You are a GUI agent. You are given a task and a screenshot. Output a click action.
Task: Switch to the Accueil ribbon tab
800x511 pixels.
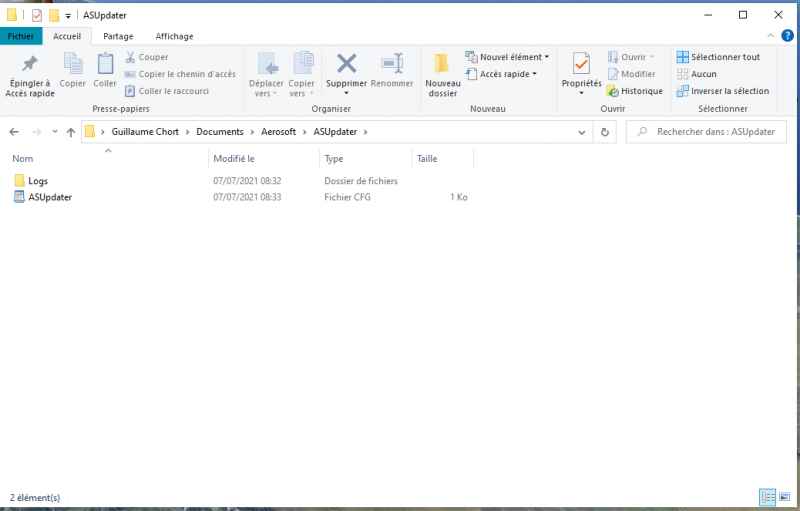[67, 36]
